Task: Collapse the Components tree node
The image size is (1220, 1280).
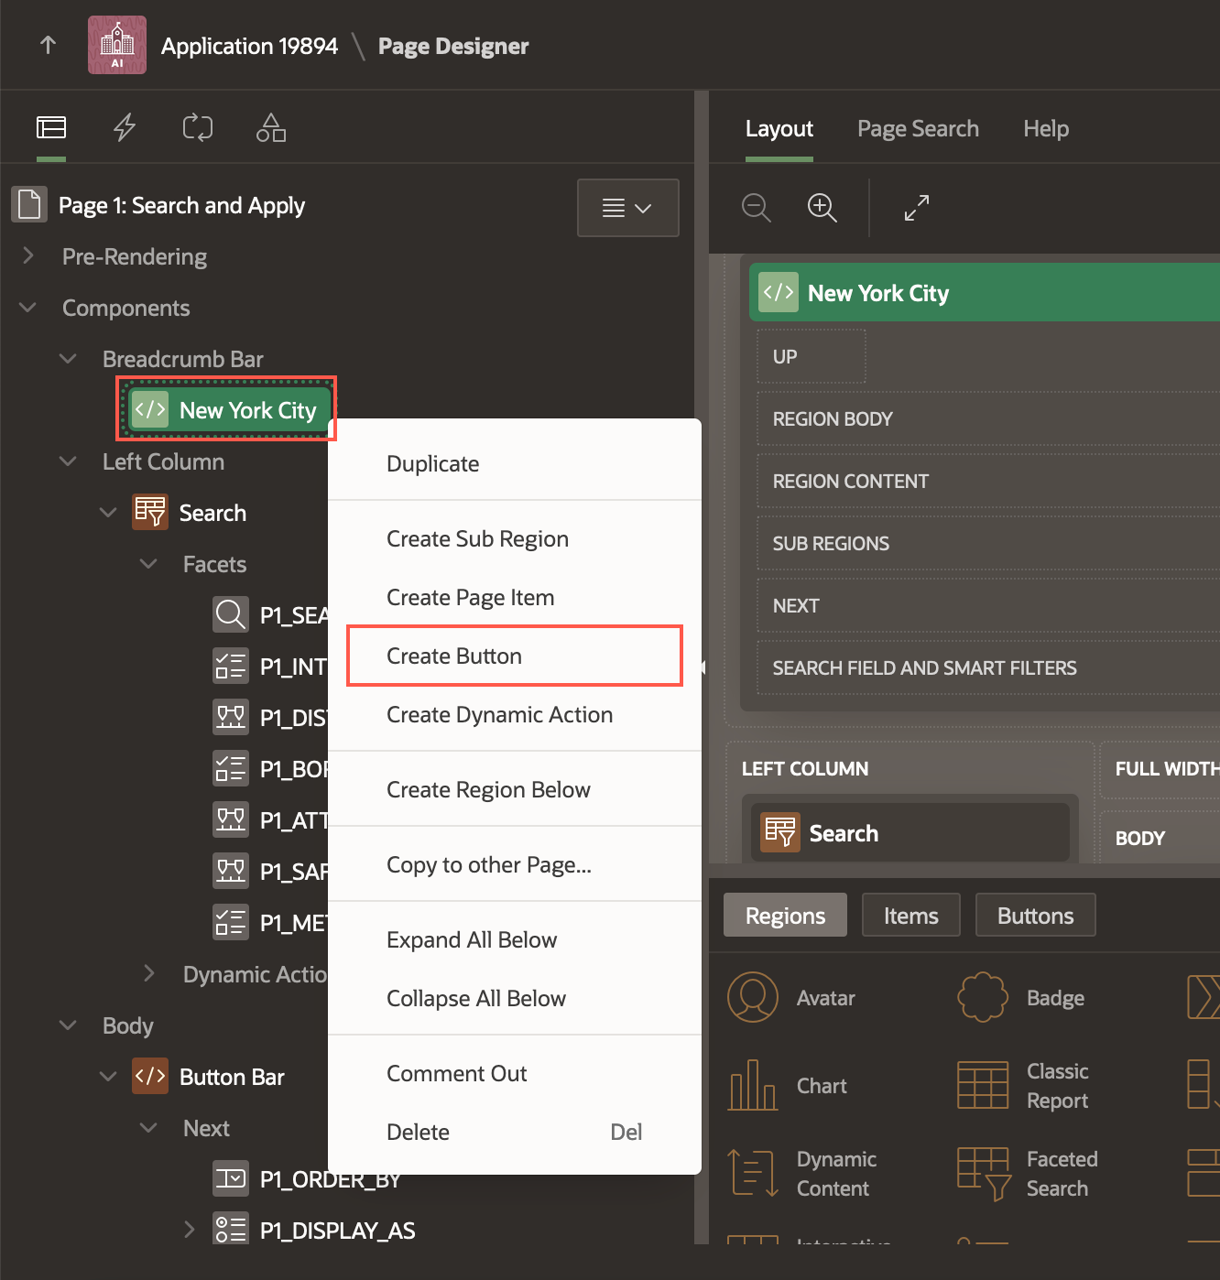Action: [29, 308]
